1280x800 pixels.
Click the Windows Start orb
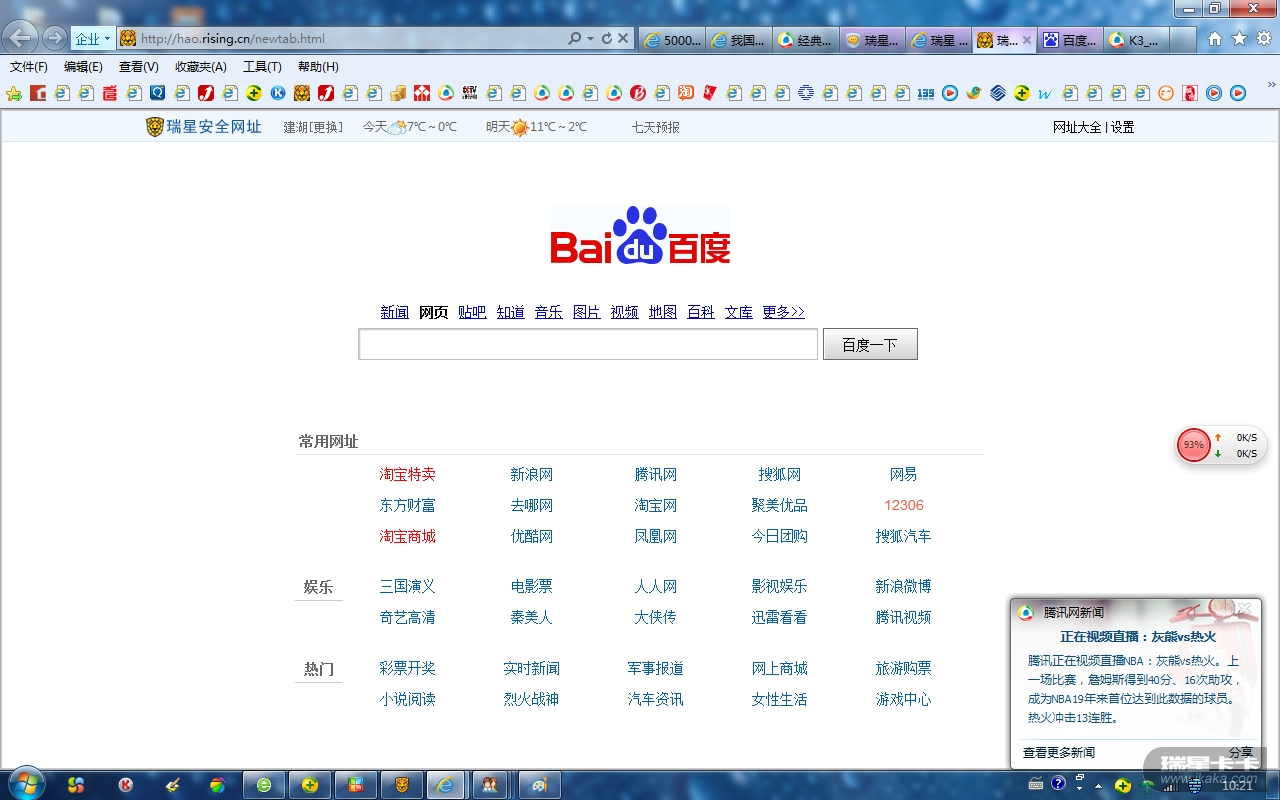pyautogui.click(x=25, y=784)
